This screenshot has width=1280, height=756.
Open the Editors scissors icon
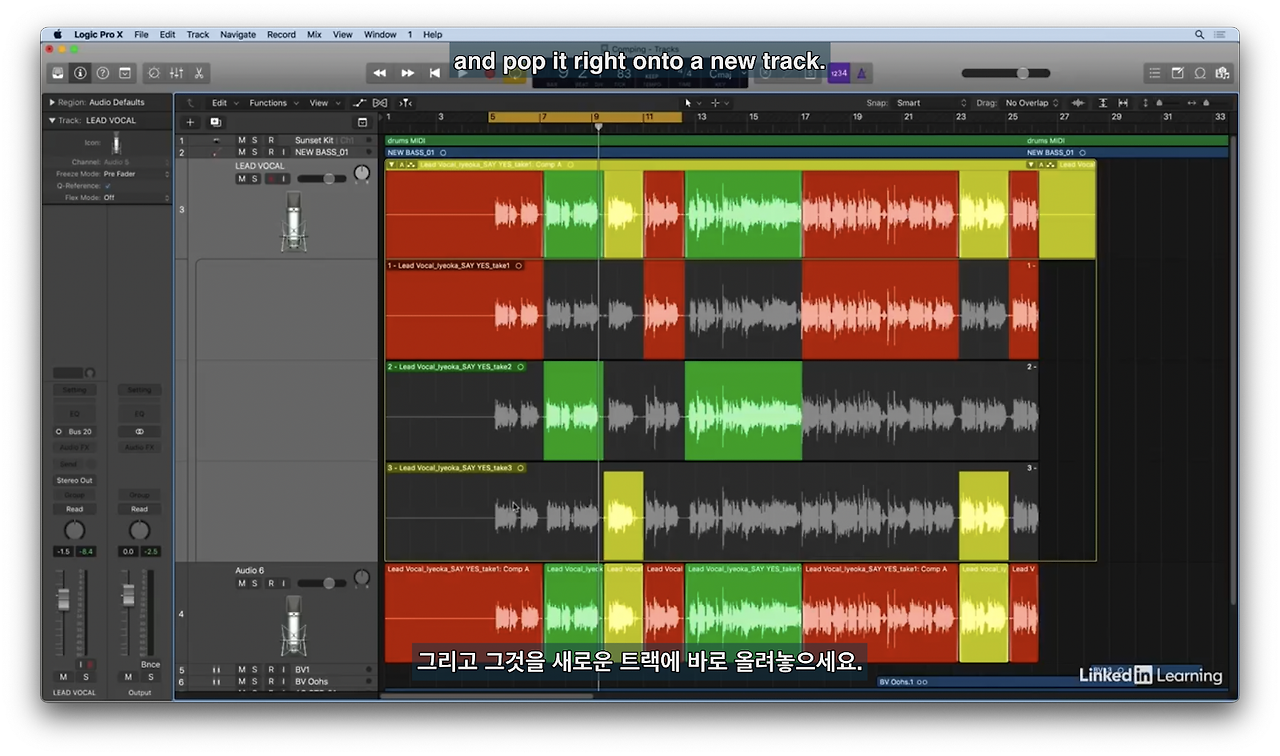pyautogui.click(x=199, y=73)
